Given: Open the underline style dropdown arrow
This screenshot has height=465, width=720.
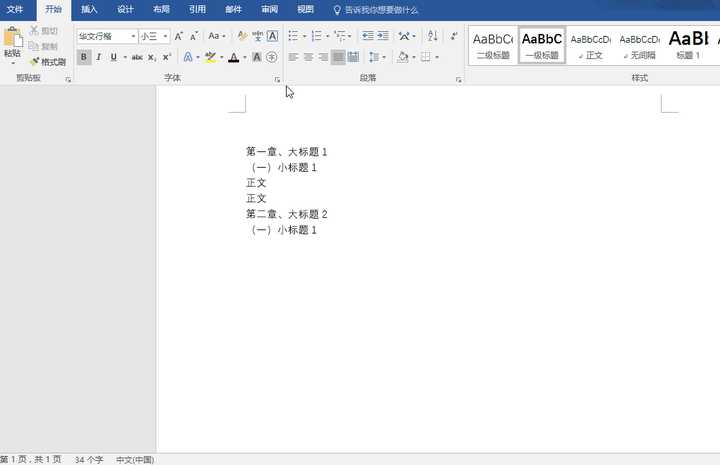Looking at the screenshot, I should click(x=125, y=57).
